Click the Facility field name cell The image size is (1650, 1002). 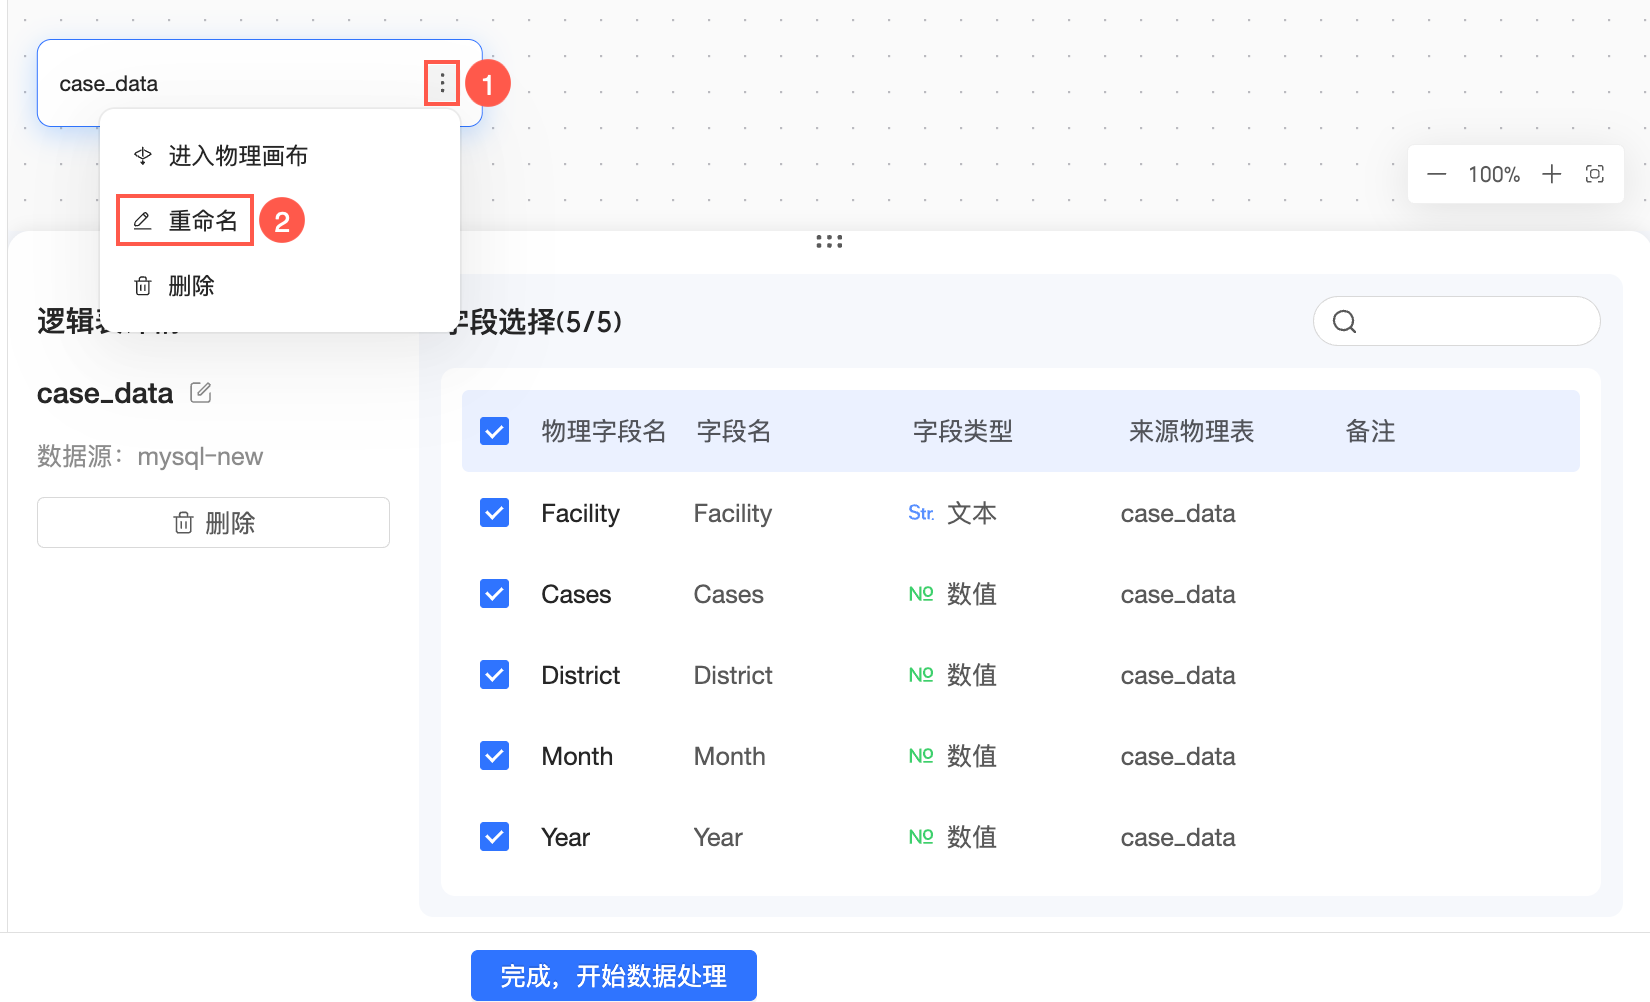tap(733, 513)
